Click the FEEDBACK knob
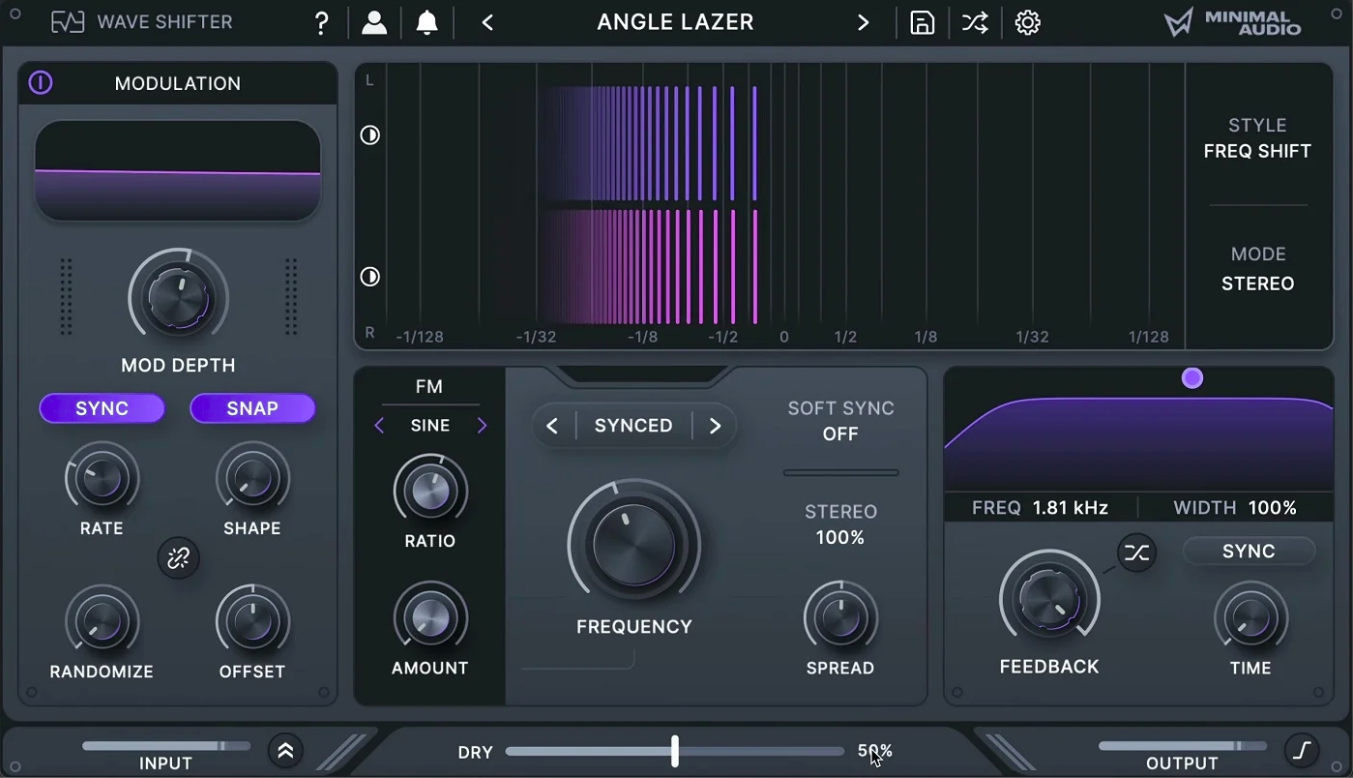 (x=1049, y=599)
